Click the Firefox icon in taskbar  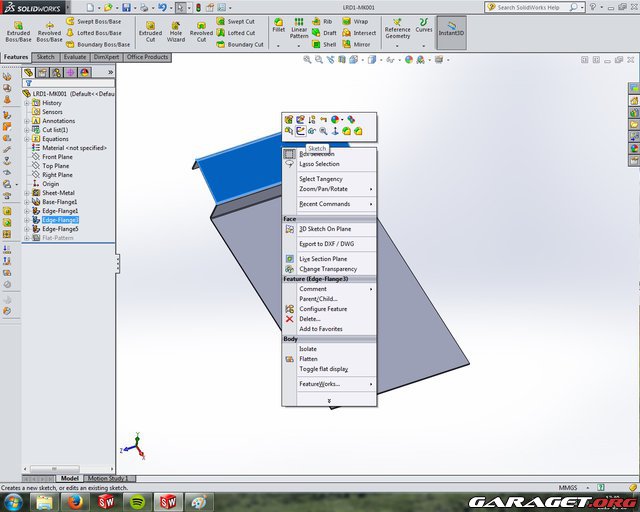point(76,501)
